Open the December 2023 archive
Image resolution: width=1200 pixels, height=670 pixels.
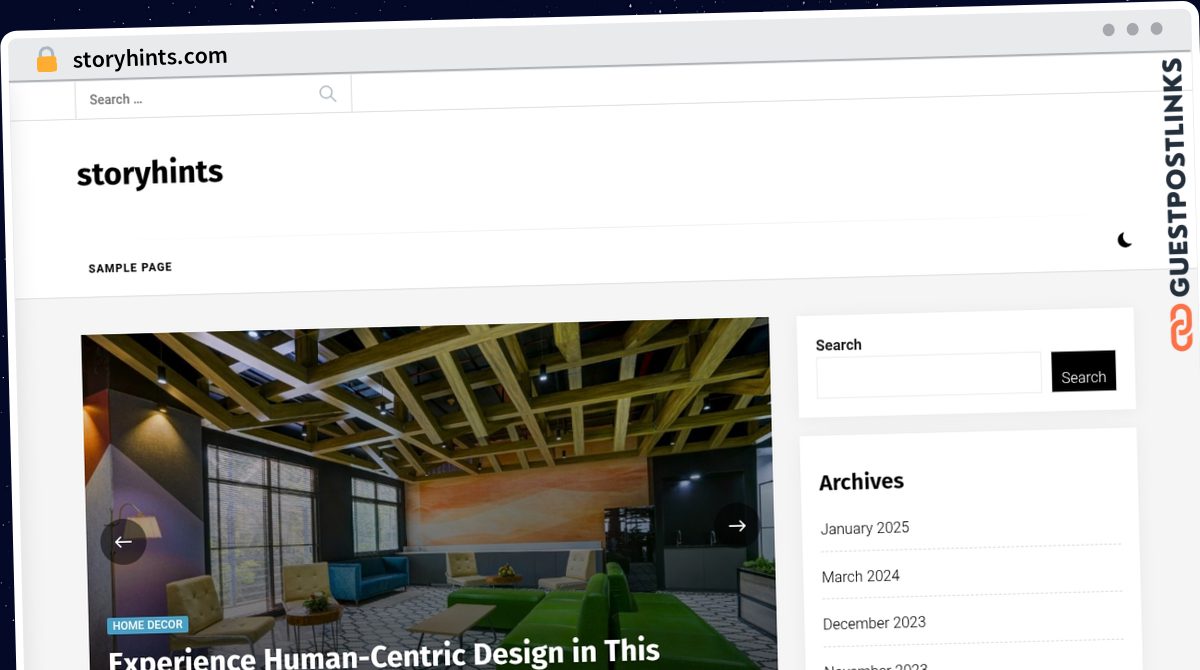[874, 623]
